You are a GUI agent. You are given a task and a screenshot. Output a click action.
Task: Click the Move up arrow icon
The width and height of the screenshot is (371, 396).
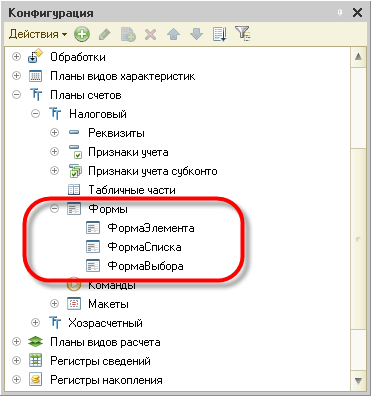[173, 34]
